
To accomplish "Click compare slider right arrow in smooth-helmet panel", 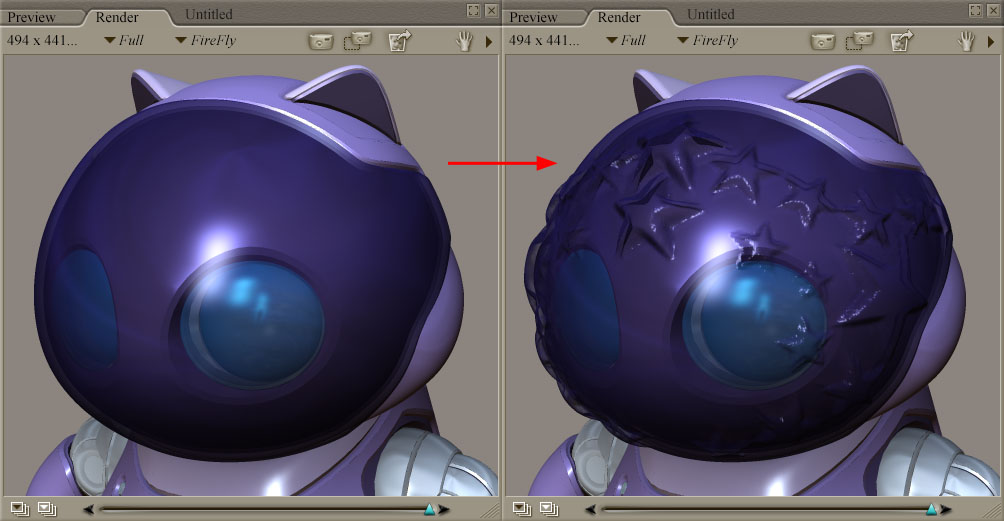I will [x=444, y=509].
